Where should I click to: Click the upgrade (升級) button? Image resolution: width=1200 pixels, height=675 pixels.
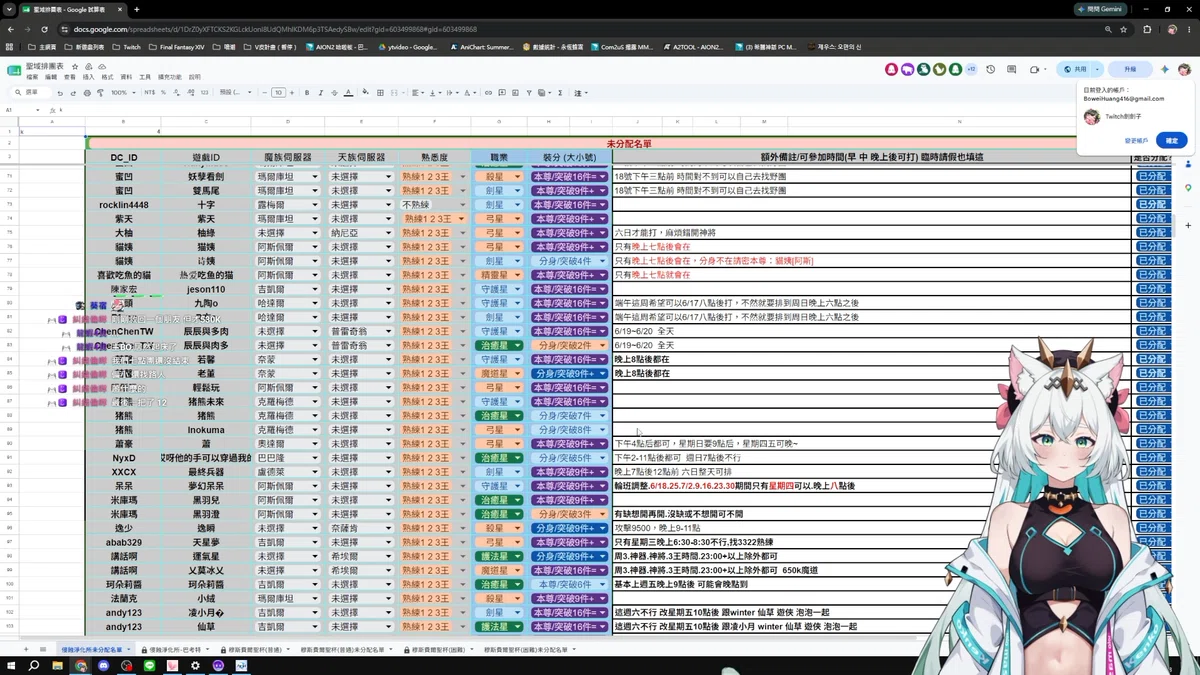pyautogui.click(x=1130, y=70)
